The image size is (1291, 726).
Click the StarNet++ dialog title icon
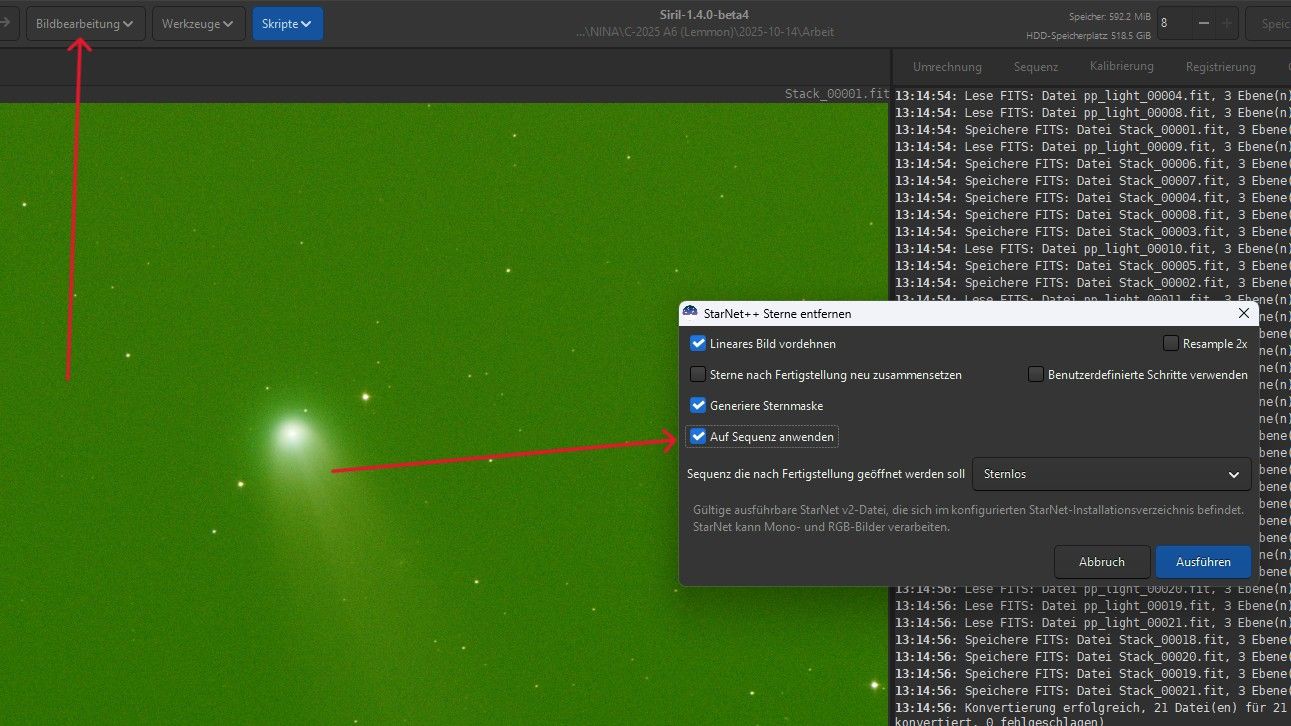pos(690,313)
